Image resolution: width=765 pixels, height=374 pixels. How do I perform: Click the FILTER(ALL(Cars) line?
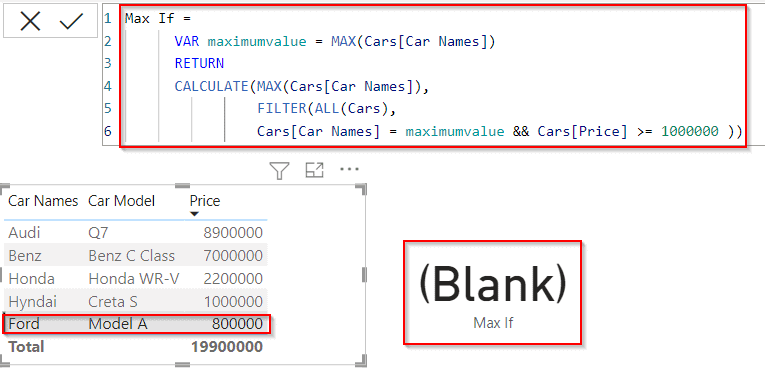coord(326,108)
